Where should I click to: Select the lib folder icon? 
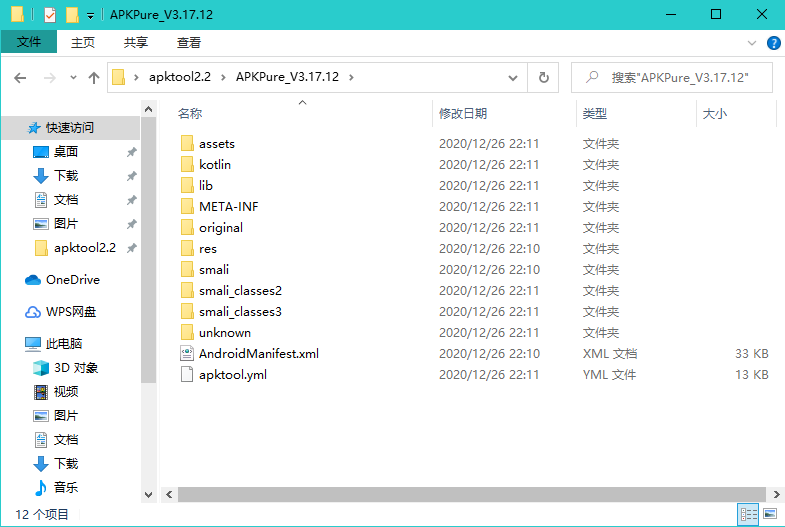187,186
